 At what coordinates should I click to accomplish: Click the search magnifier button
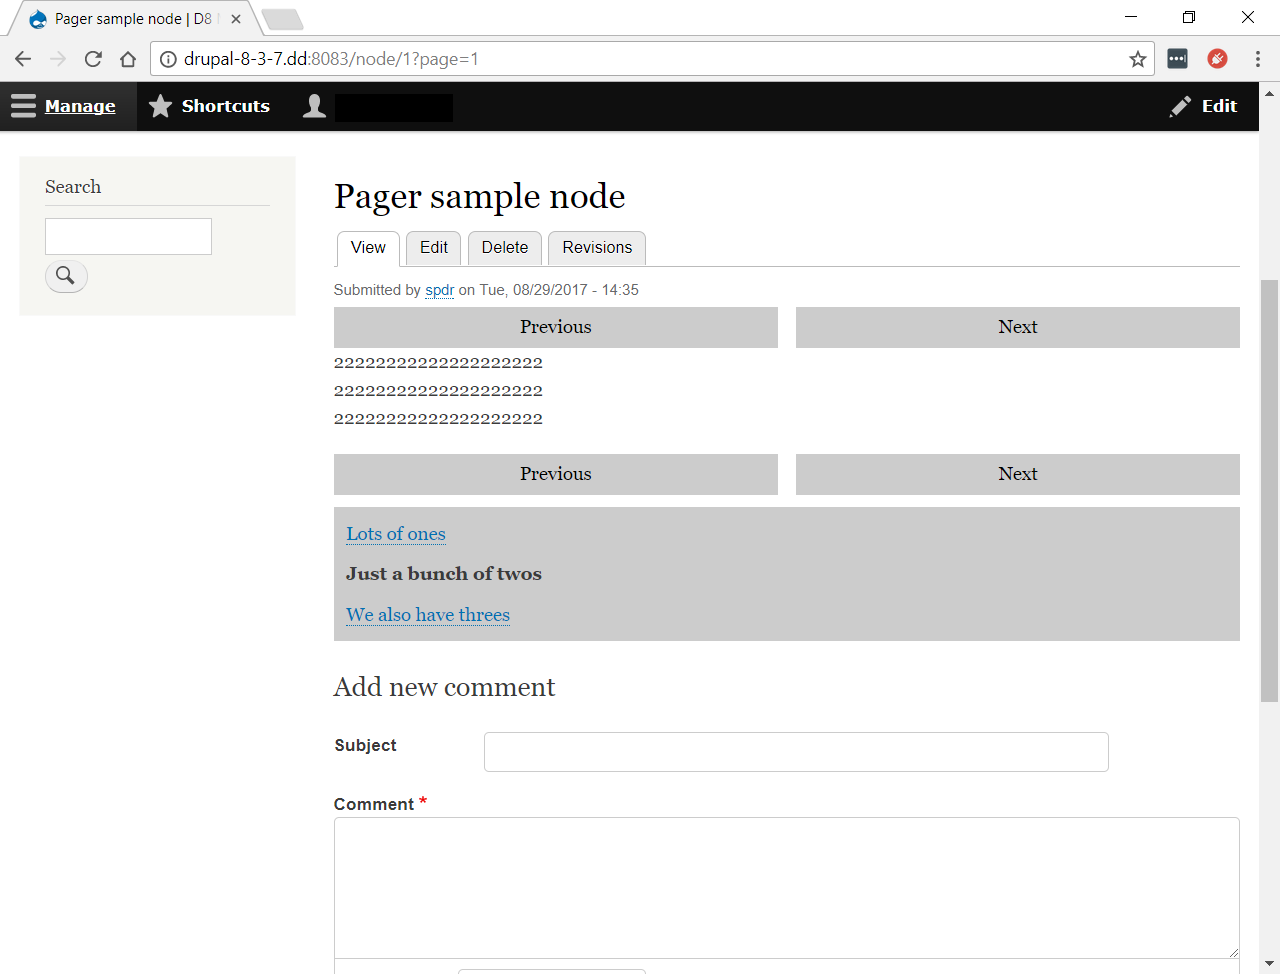pyautogui.click(x=66, y=276)
